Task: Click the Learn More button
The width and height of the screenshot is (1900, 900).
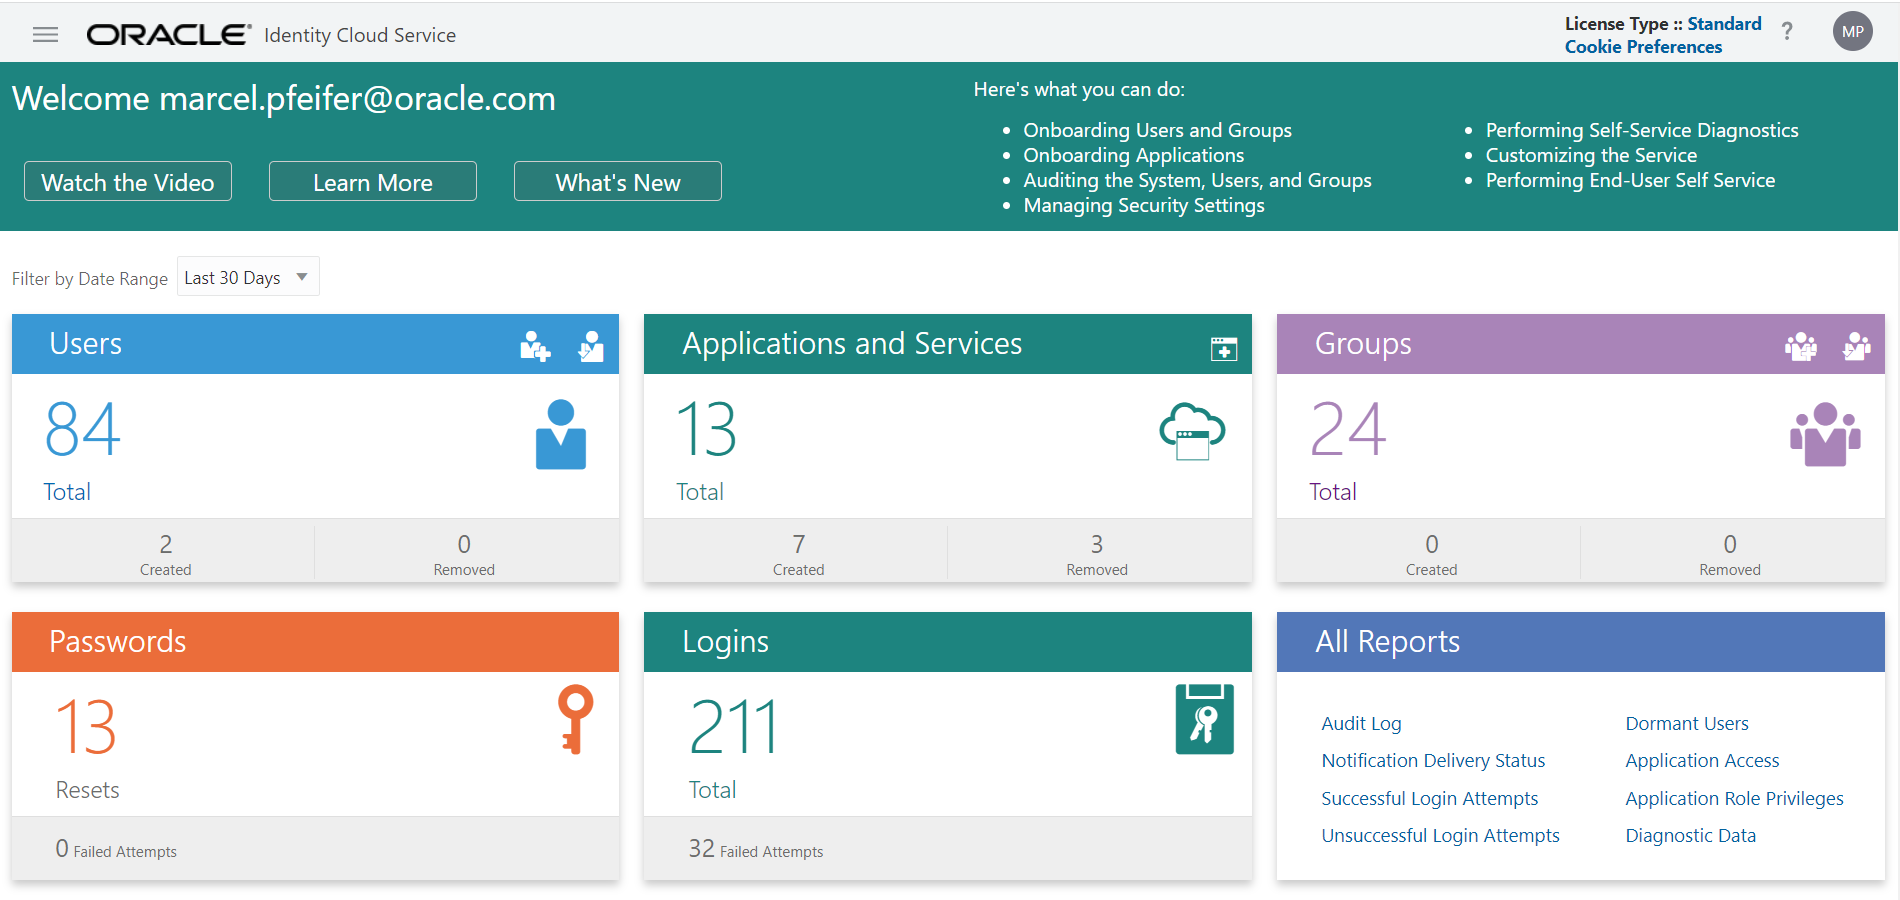Action: pos(373,182)
